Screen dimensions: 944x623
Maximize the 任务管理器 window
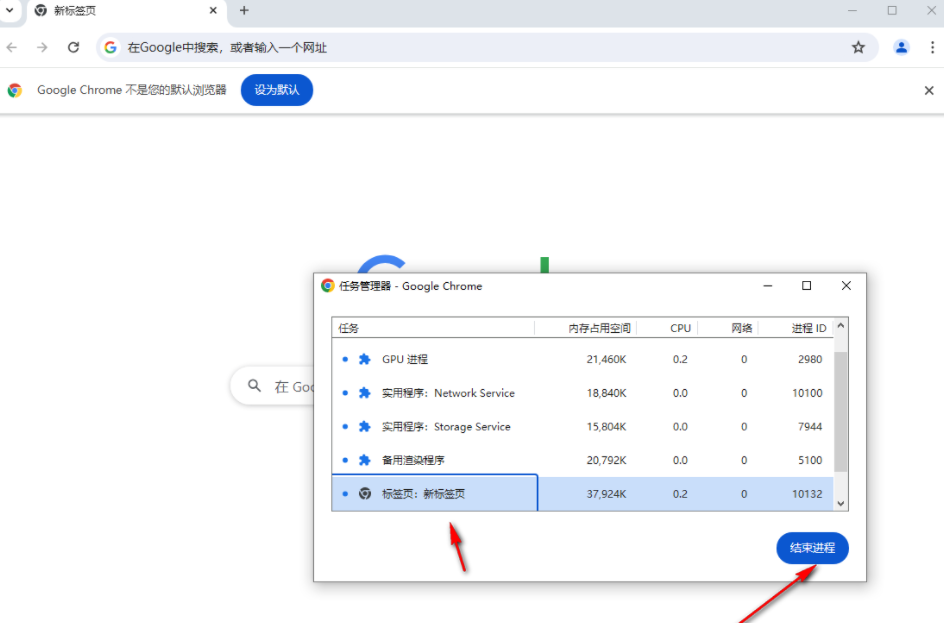coord(807,286)
